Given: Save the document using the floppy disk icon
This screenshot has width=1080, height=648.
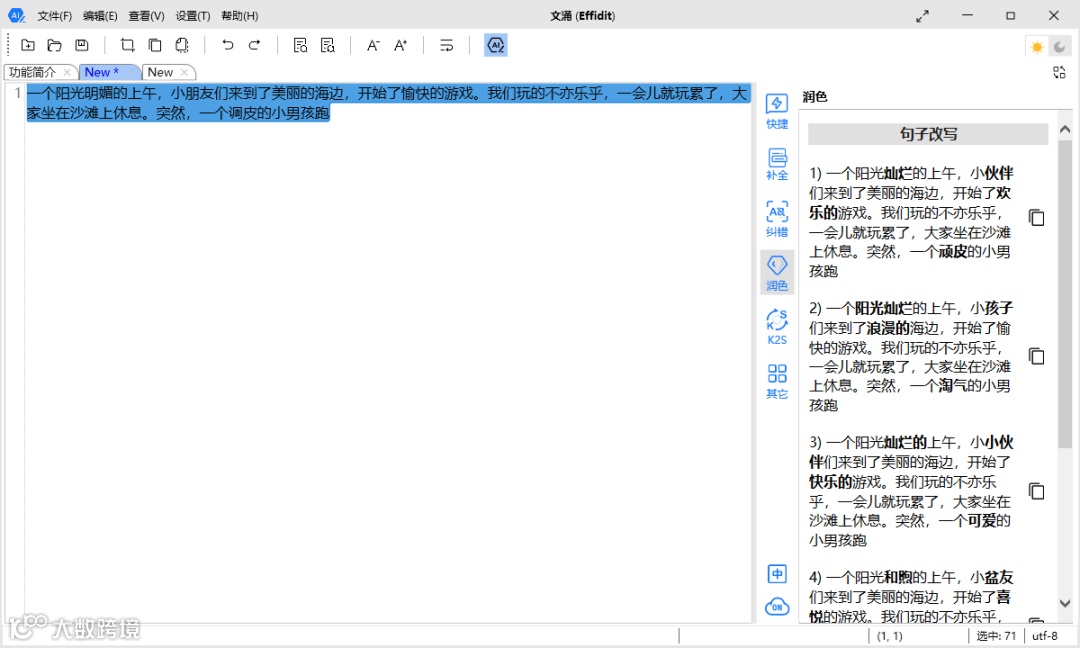Looking at the screenshot, I should pos(82,45).
